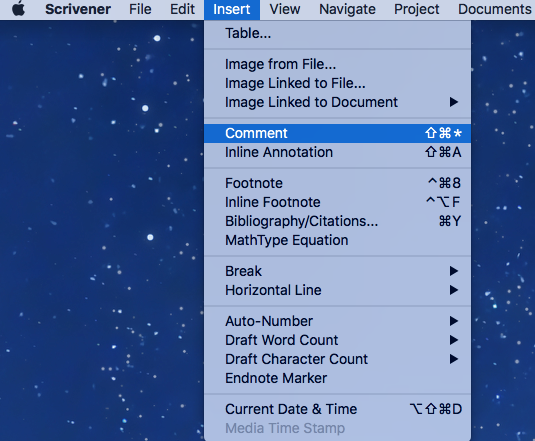Expand Draft Word Count submenu
The width and height of the screenshot is (535, 441).
click(337, 340)
